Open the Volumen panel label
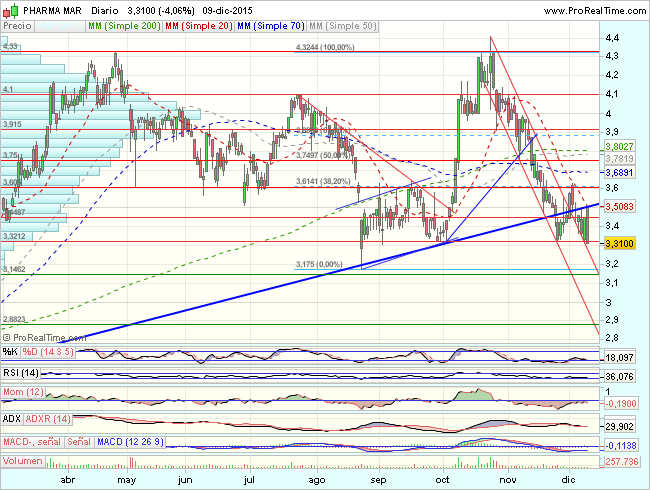 [x=22, y=461]
